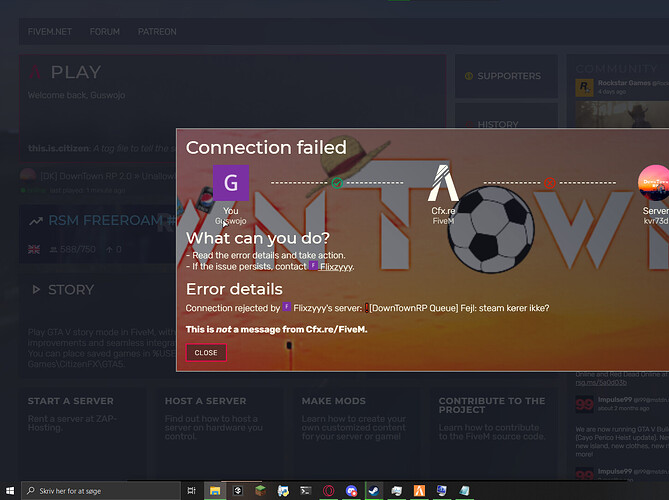Open the PATREON menu item
Image resolution: width=669 pixels, height=500 pixels.
point(157,32)
